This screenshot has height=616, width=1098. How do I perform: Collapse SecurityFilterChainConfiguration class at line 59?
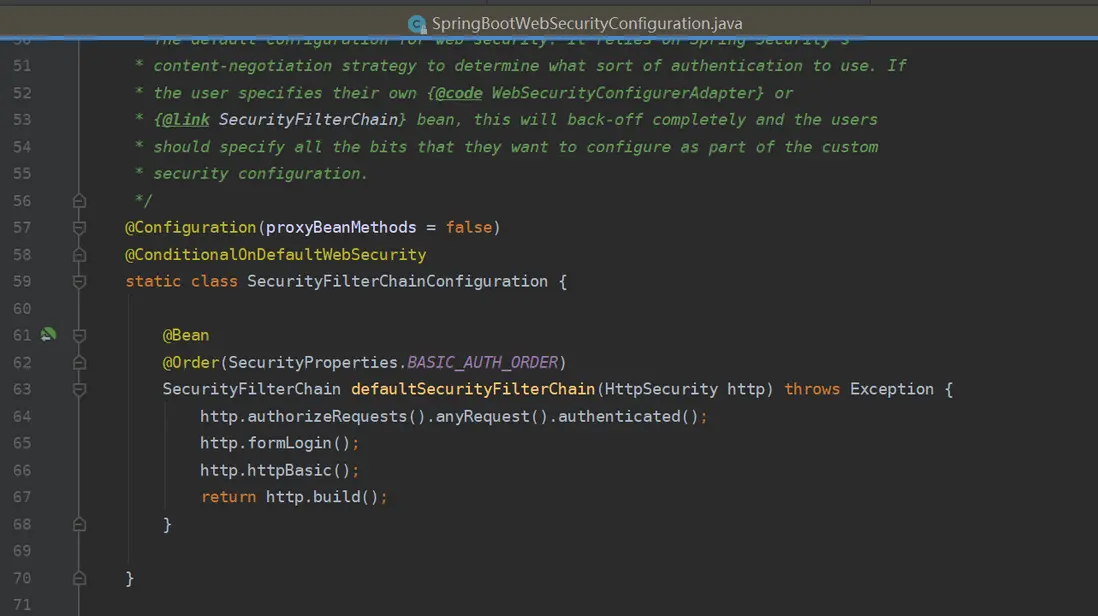(79, 281)
